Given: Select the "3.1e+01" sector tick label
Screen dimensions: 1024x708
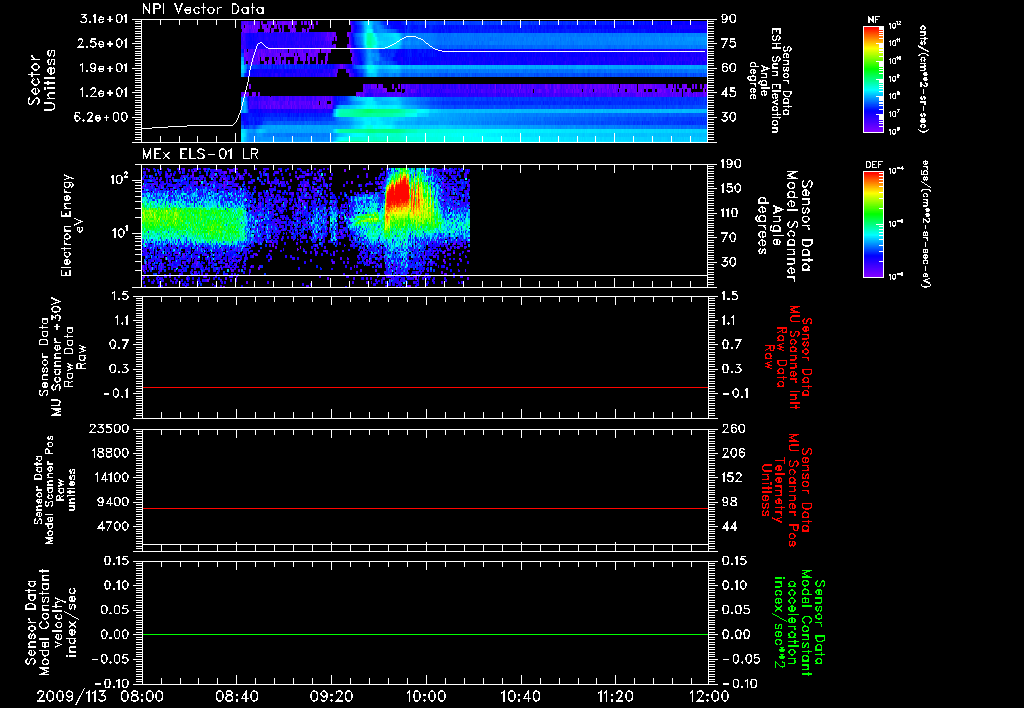Looking at the screenshot, I should tap(104, 19).
